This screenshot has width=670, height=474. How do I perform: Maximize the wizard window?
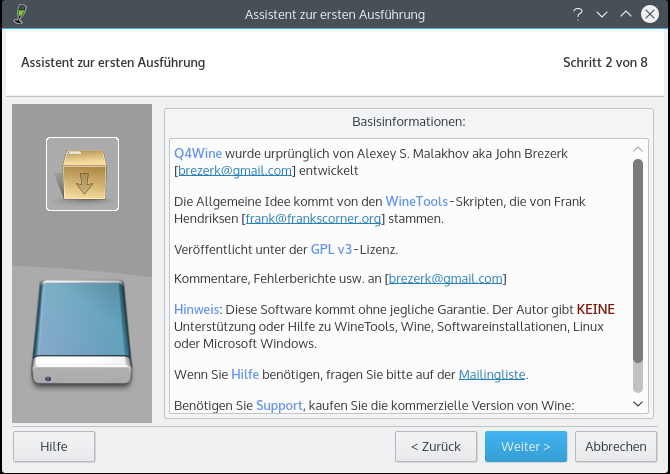[625, 14]
